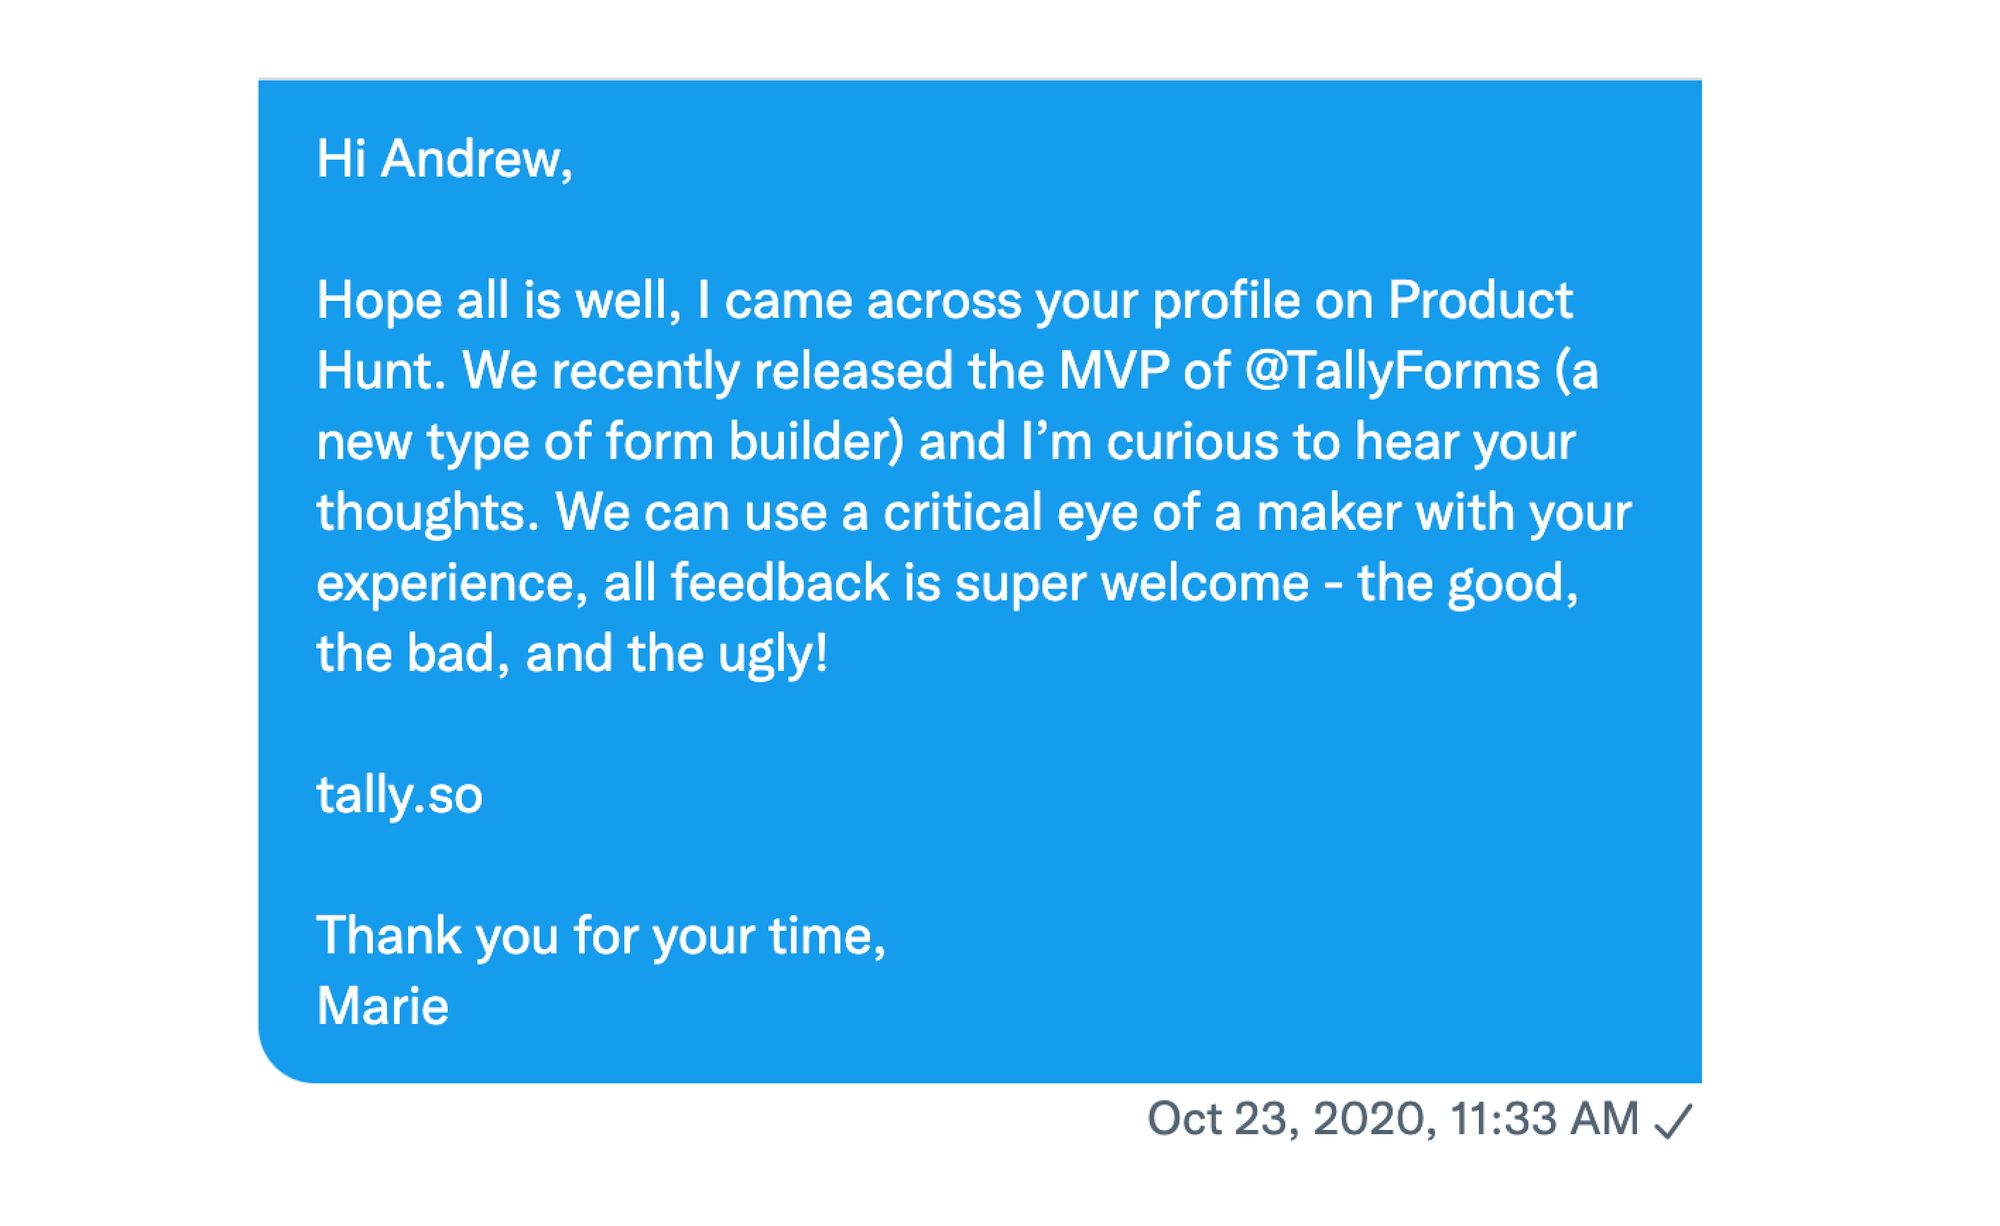Click the words "super welcome"
The height and width of the screenshot is (1226, 2000).
click(x=1131, y=583)
